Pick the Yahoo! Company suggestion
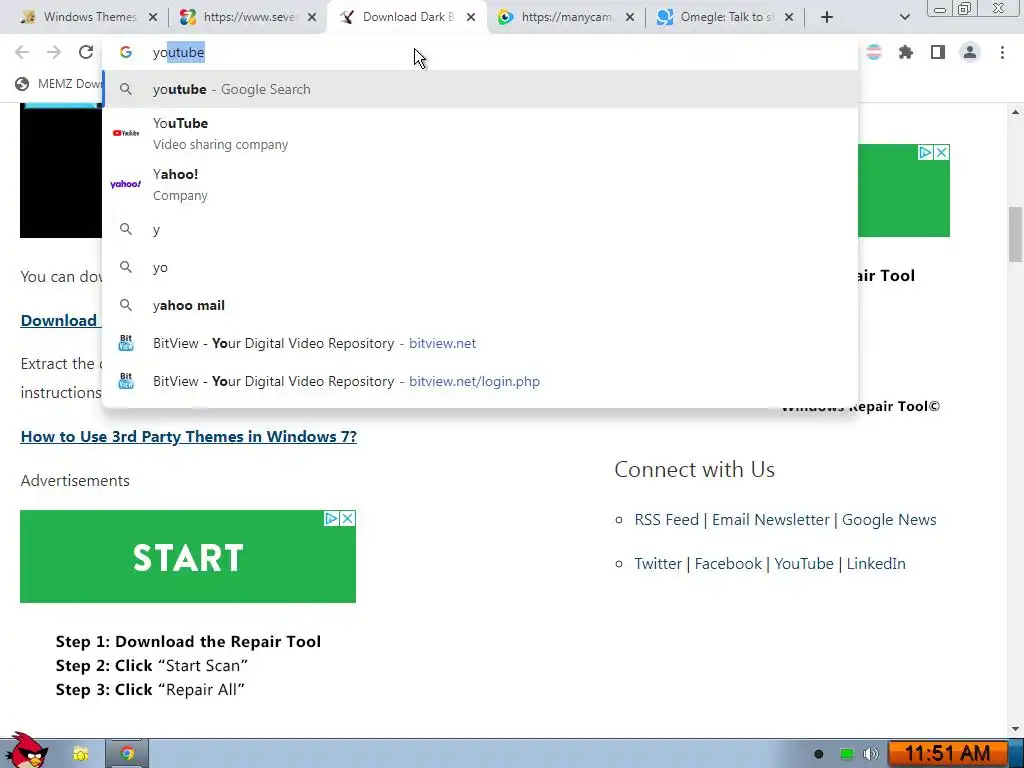Viewport: 1024px width, 768px height. click(480, 184)
